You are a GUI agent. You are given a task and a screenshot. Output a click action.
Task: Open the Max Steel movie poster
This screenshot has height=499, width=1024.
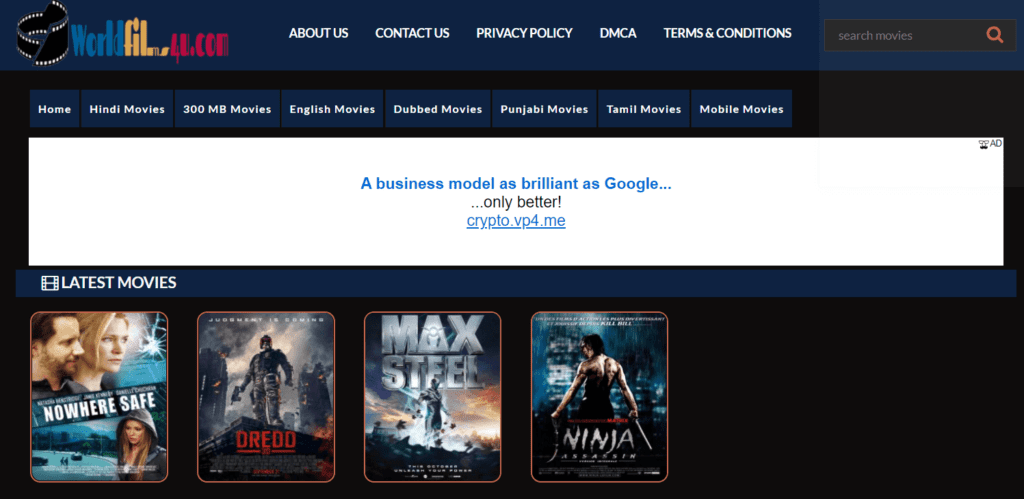(x=432, y=396)
